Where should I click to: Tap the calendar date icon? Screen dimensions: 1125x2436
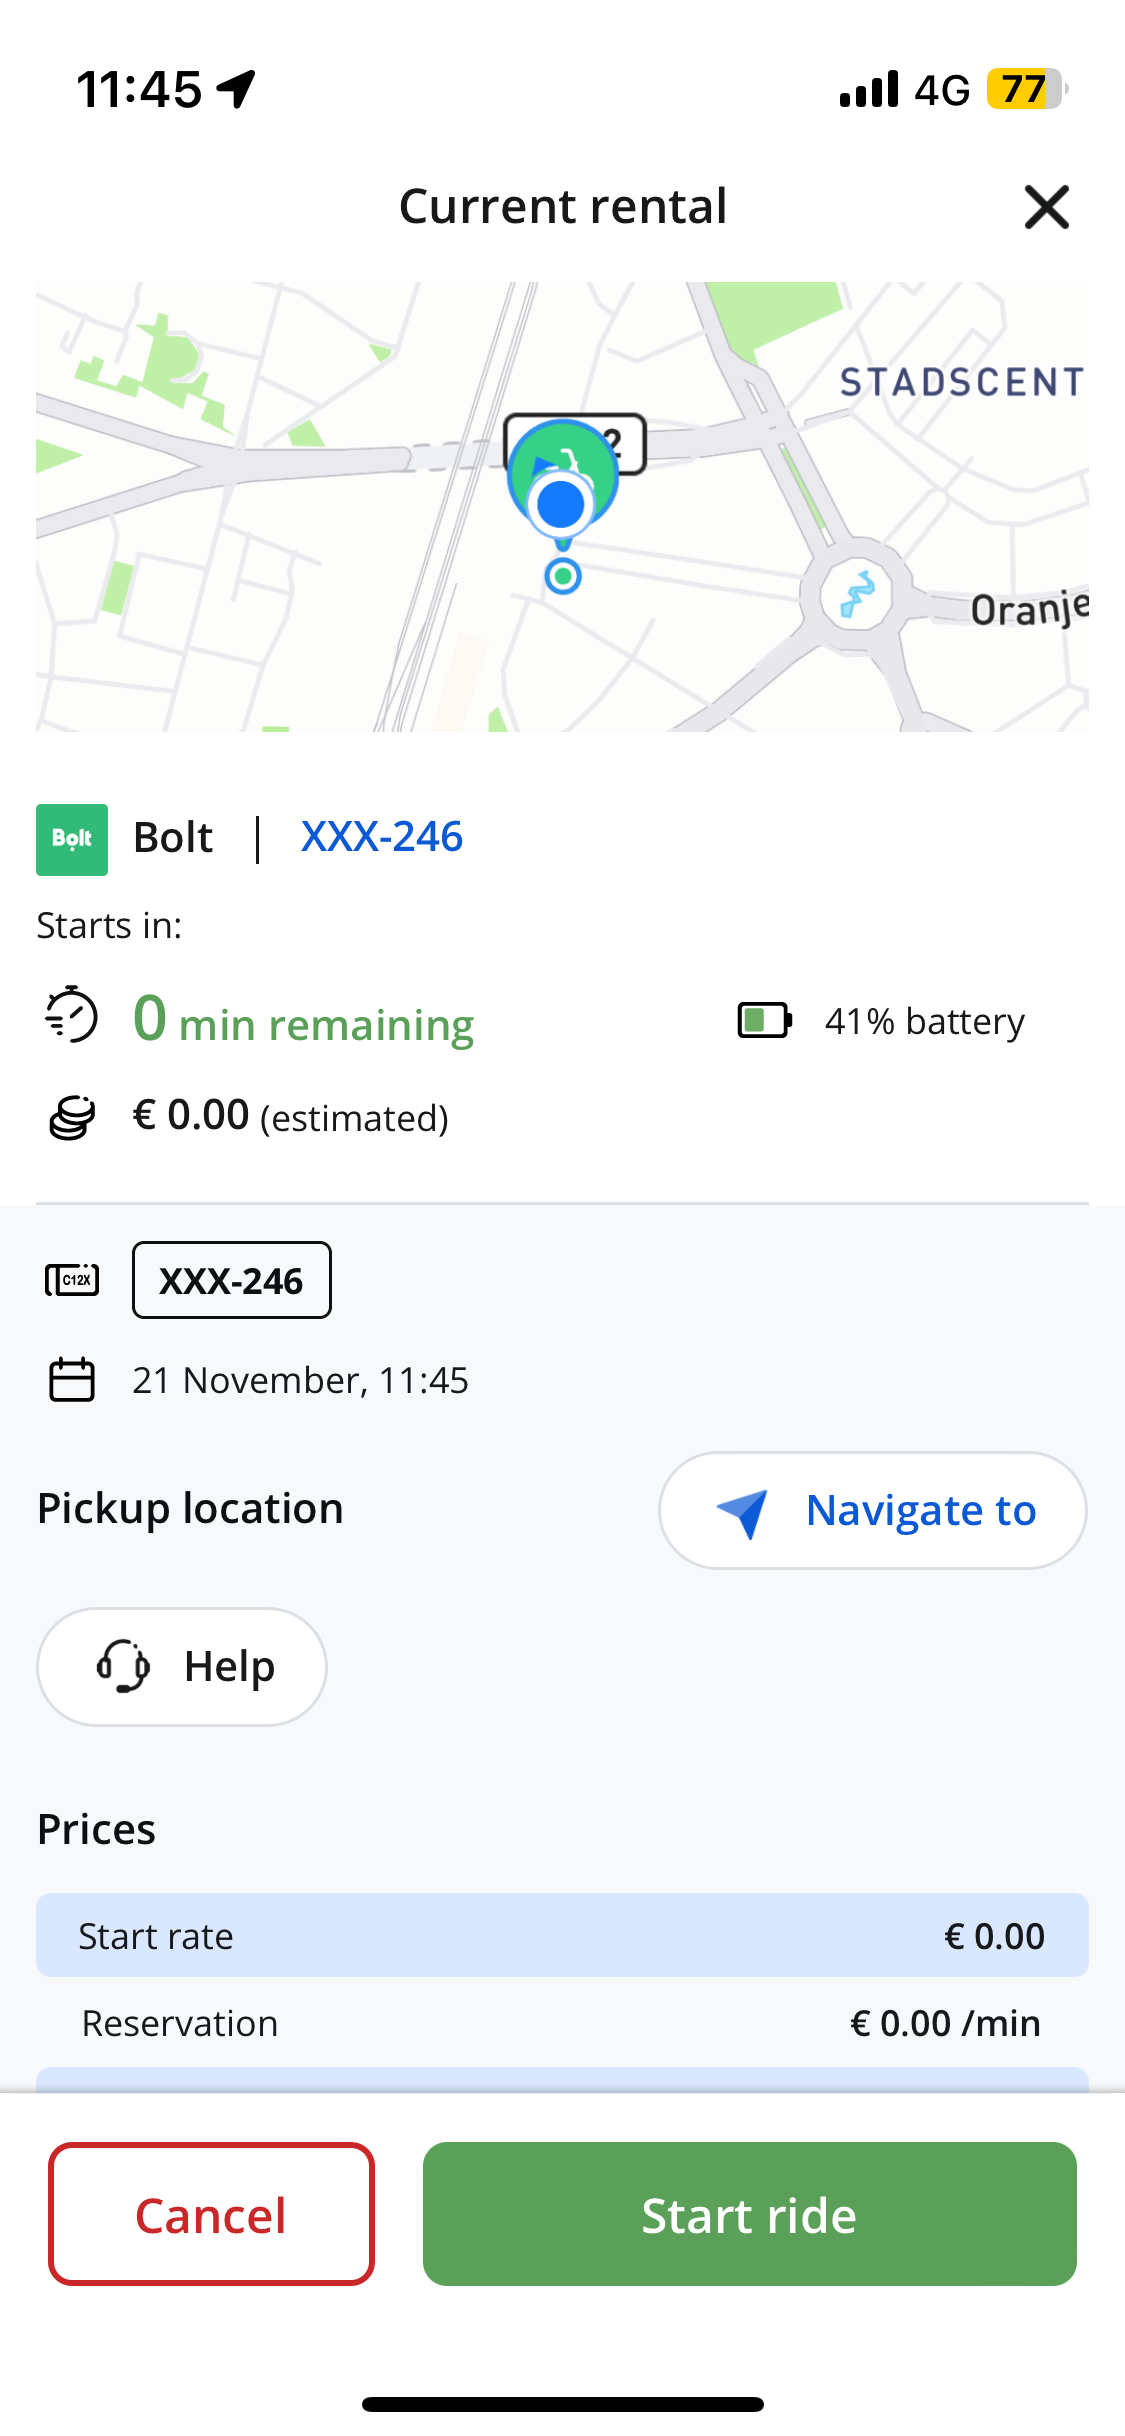pyautogui.click(x=72, y=1380)
